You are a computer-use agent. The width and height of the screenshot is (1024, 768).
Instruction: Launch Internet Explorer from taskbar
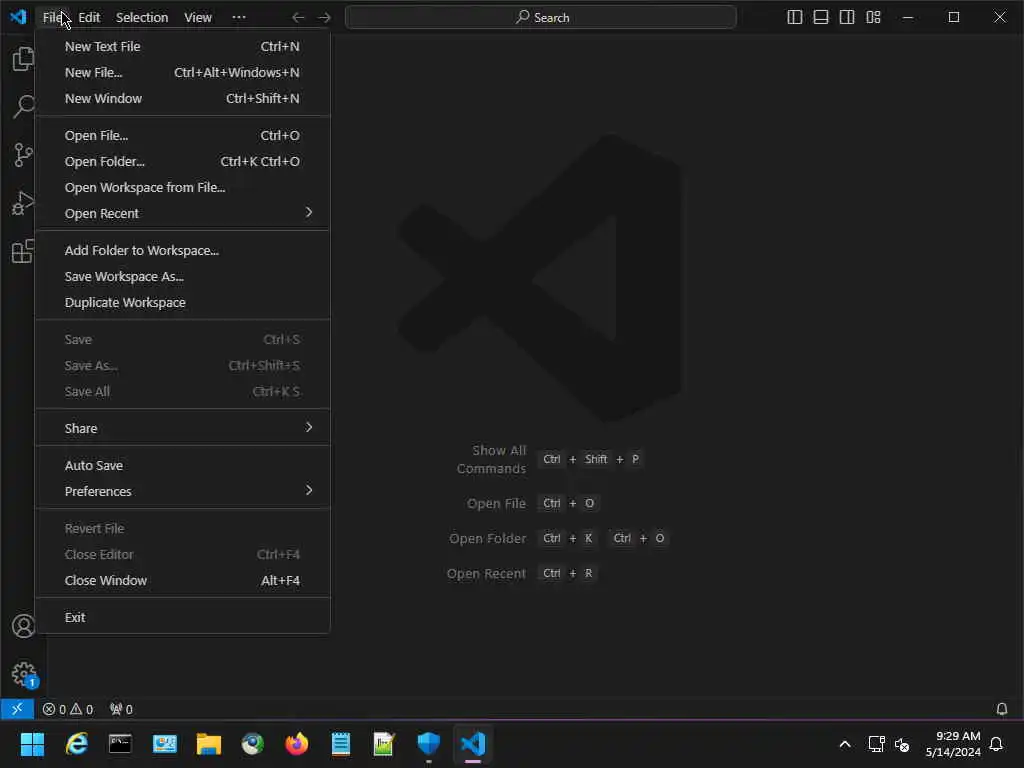click(x=76, y=744)
